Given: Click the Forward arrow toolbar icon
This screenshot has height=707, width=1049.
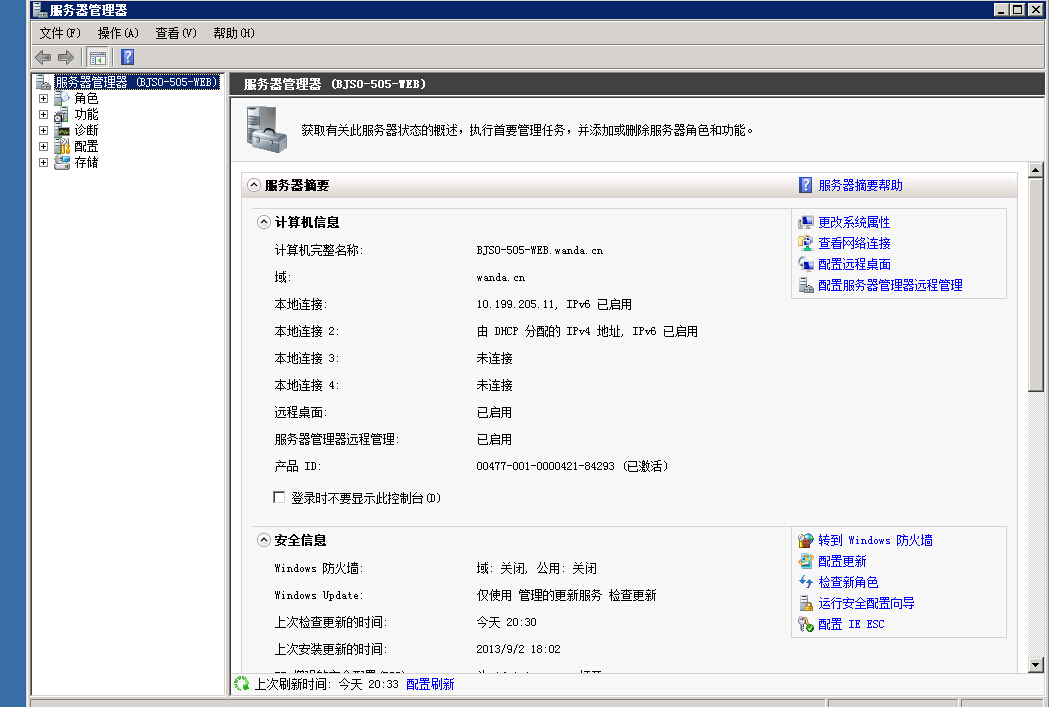Looking at the screenshot, I should point(66,58).
